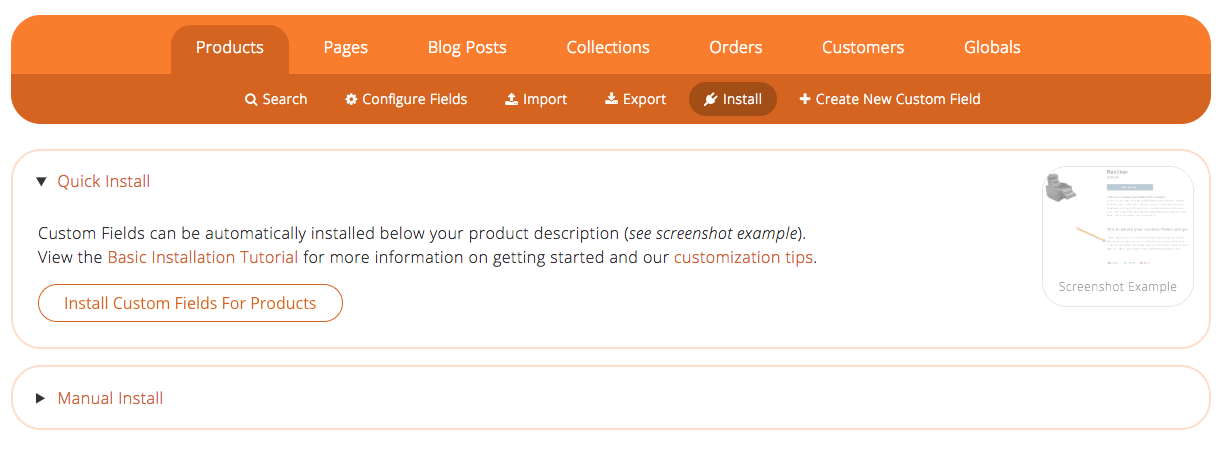Click the Quick Install heading text
The width and height of the screenshot is (1224, 461).
point(104,181)
